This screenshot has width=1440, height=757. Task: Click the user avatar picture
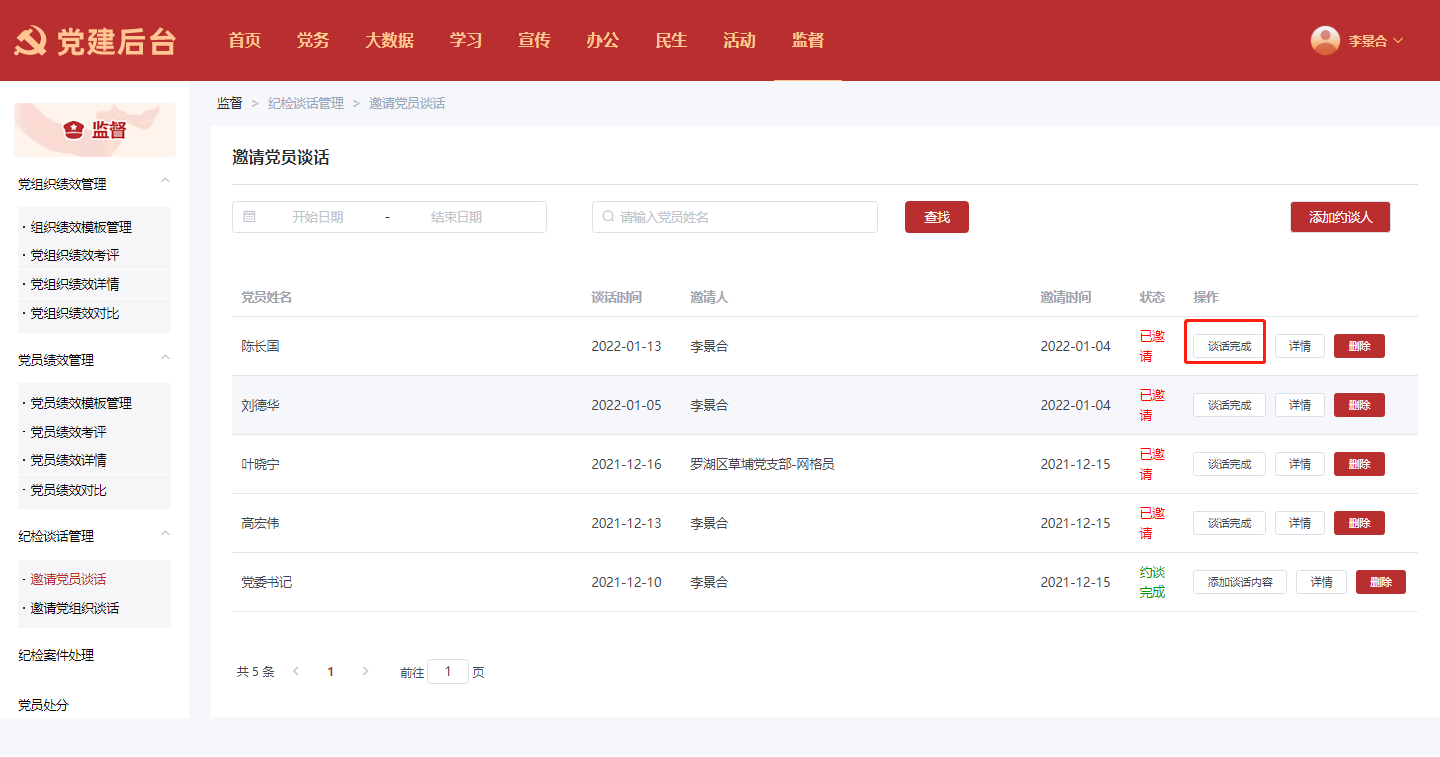[1325, 40]
